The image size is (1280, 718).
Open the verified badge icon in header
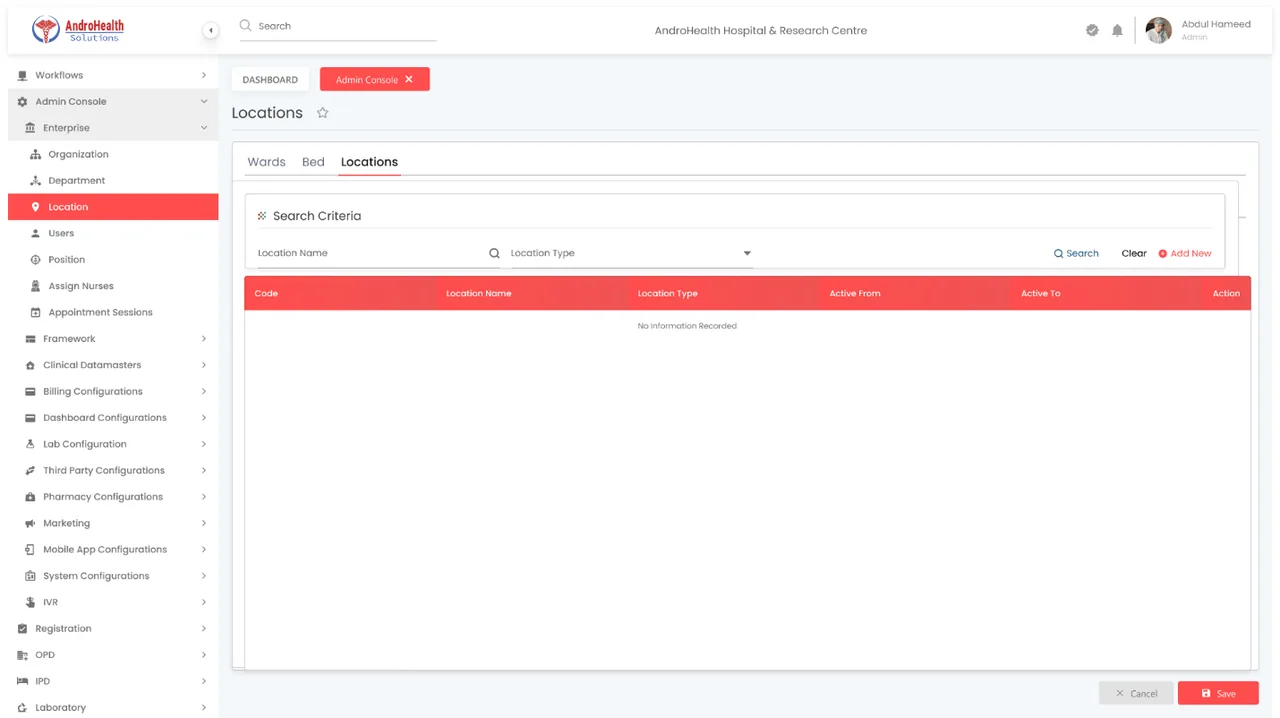click(x=1092, y=30)
